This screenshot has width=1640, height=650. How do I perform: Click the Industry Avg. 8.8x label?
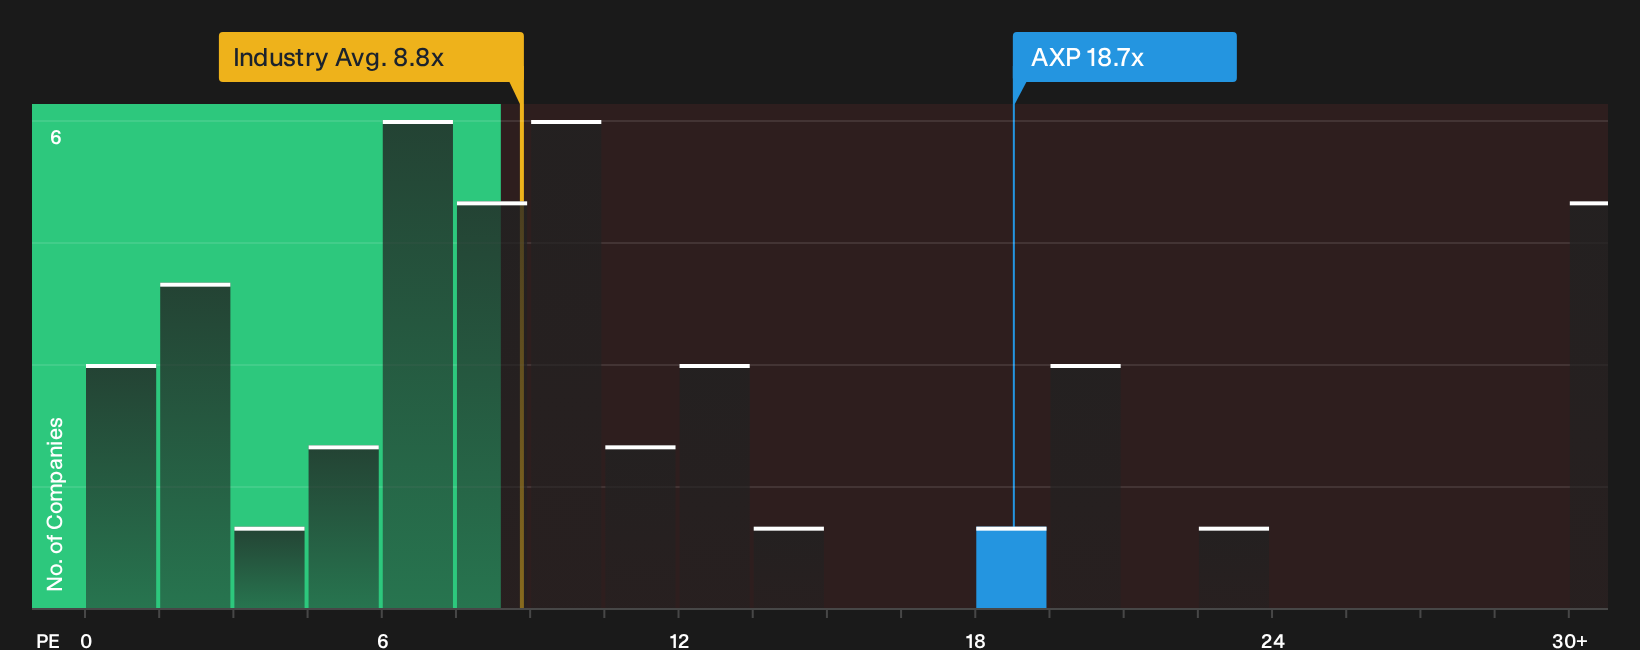coord(371,57)
